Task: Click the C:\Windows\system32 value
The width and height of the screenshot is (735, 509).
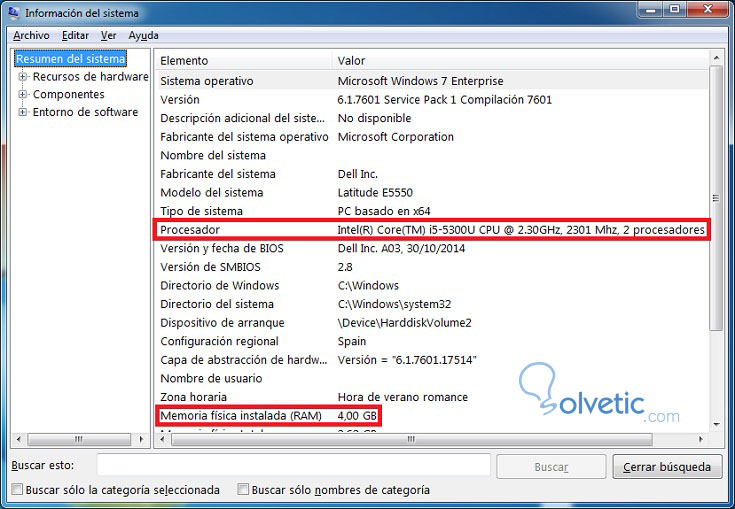Action: [x=394, y=304]
